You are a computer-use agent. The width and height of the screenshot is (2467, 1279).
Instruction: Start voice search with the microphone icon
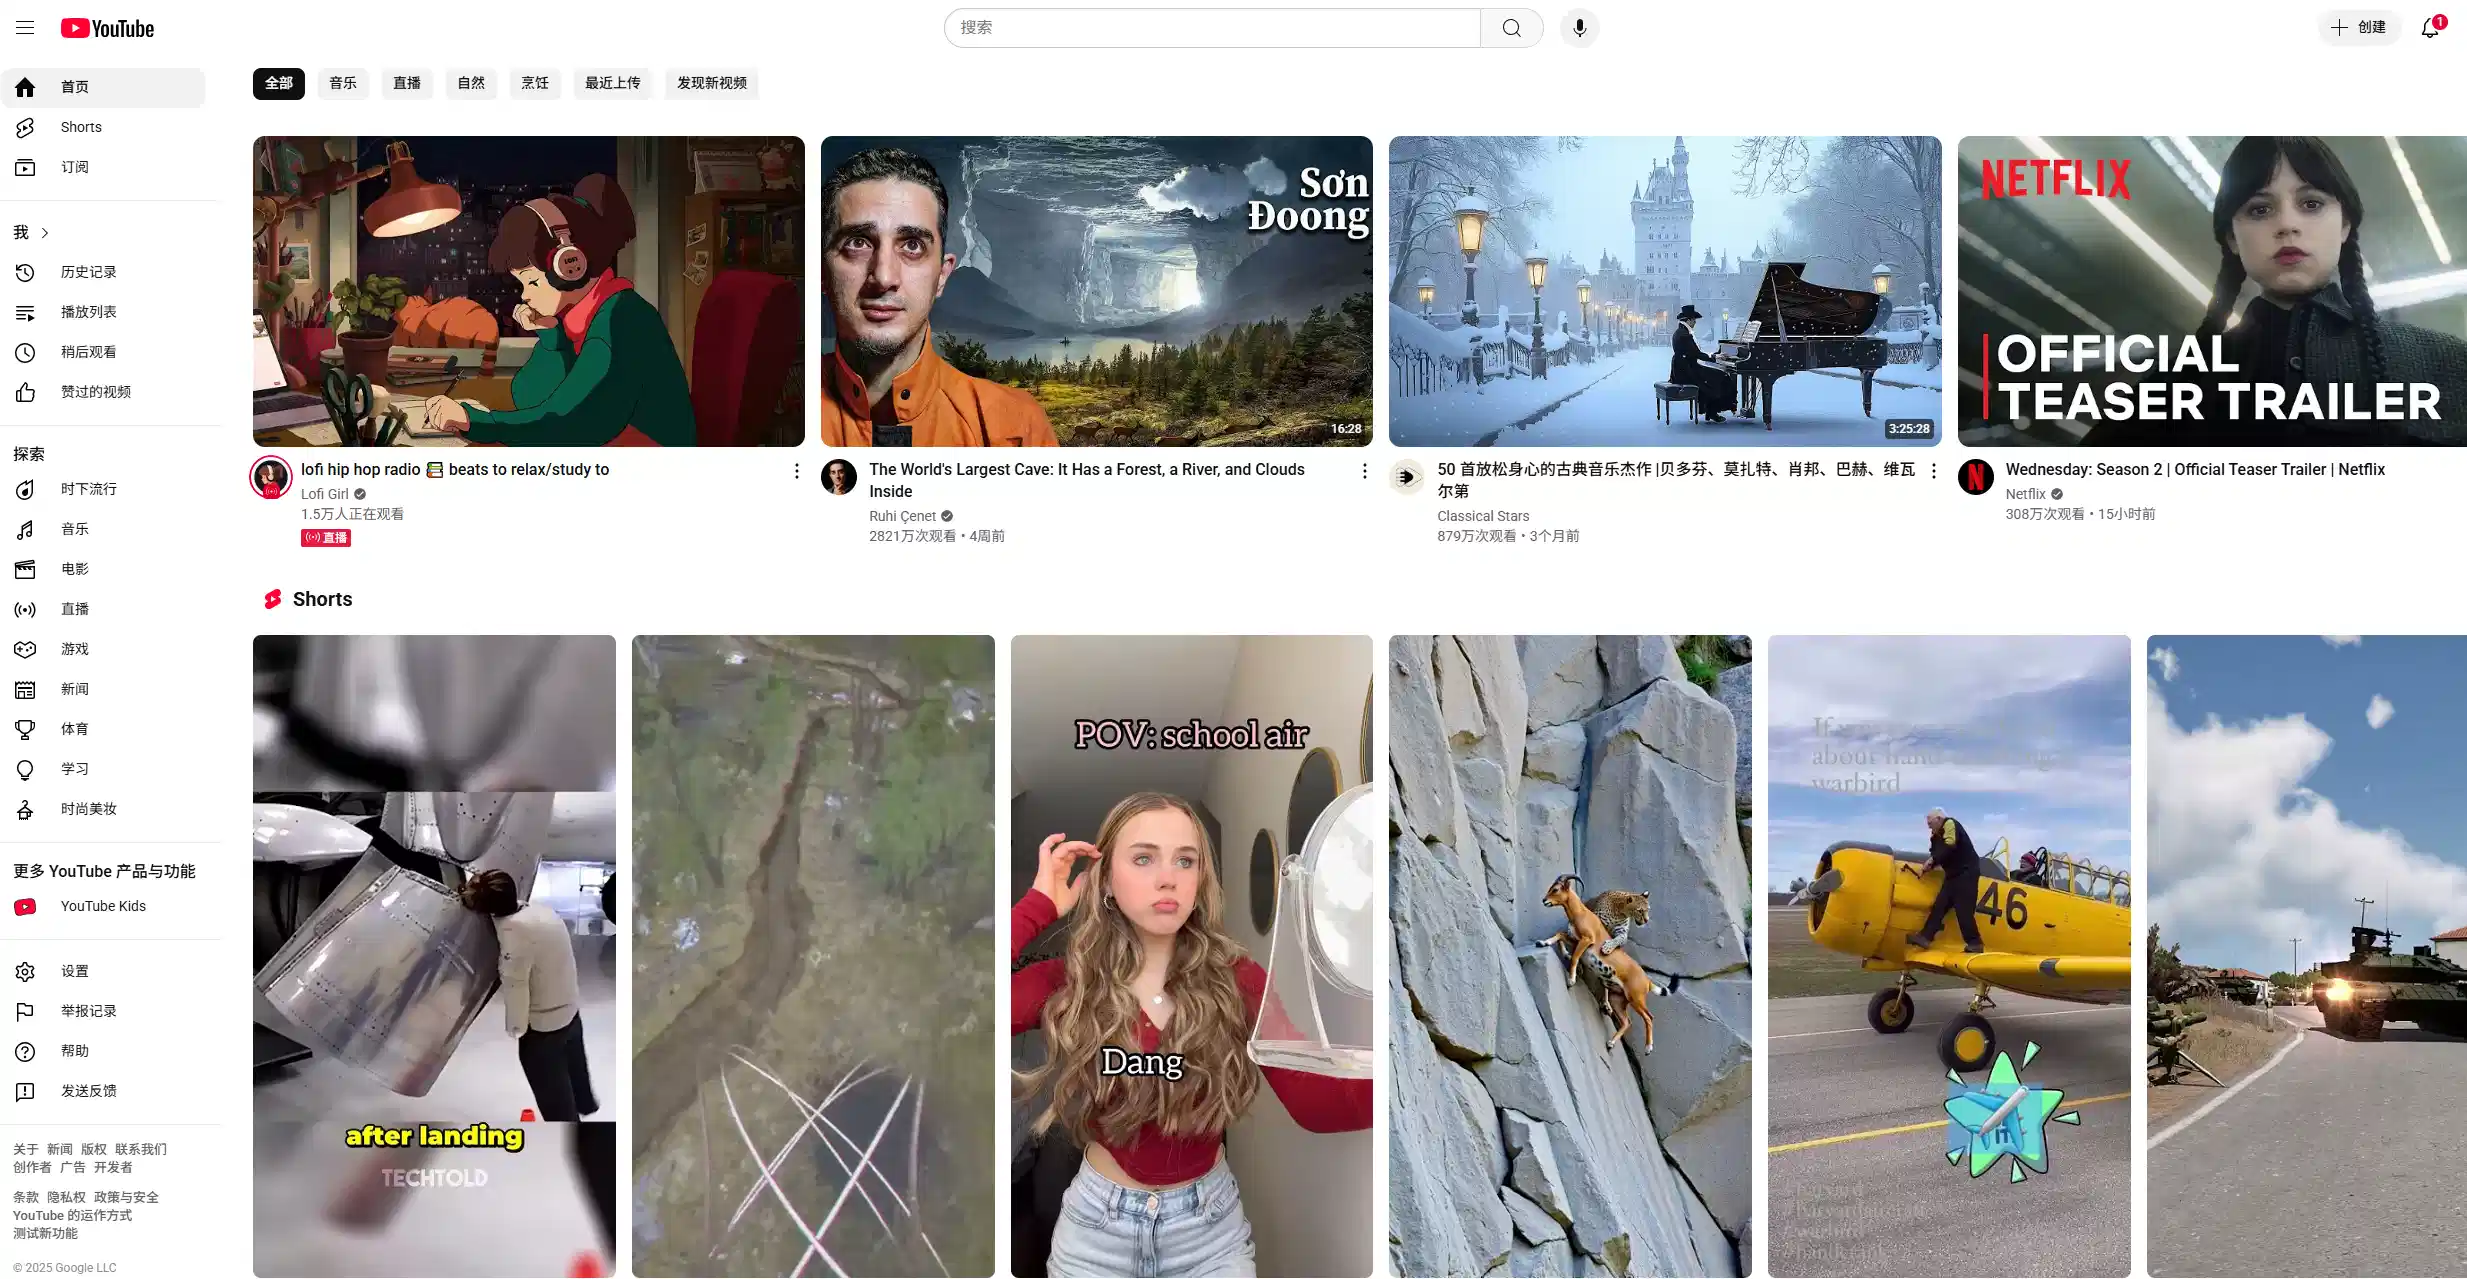[x=1578, y=27]
